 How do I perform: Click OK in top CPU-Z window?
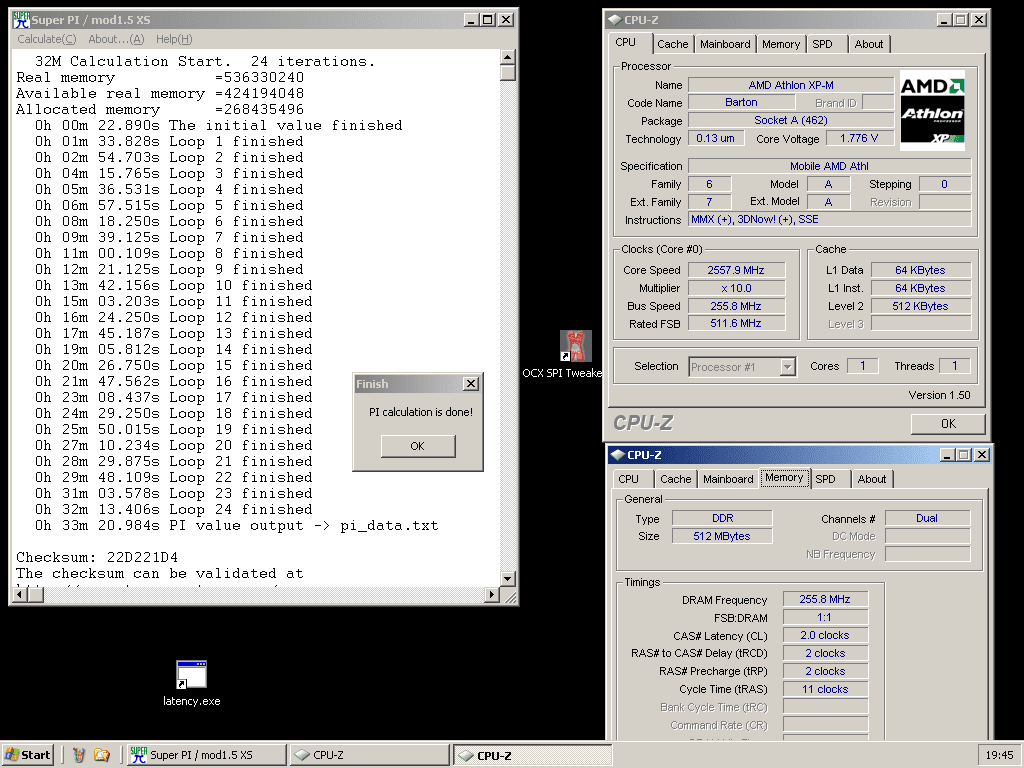tap(948, 424)
